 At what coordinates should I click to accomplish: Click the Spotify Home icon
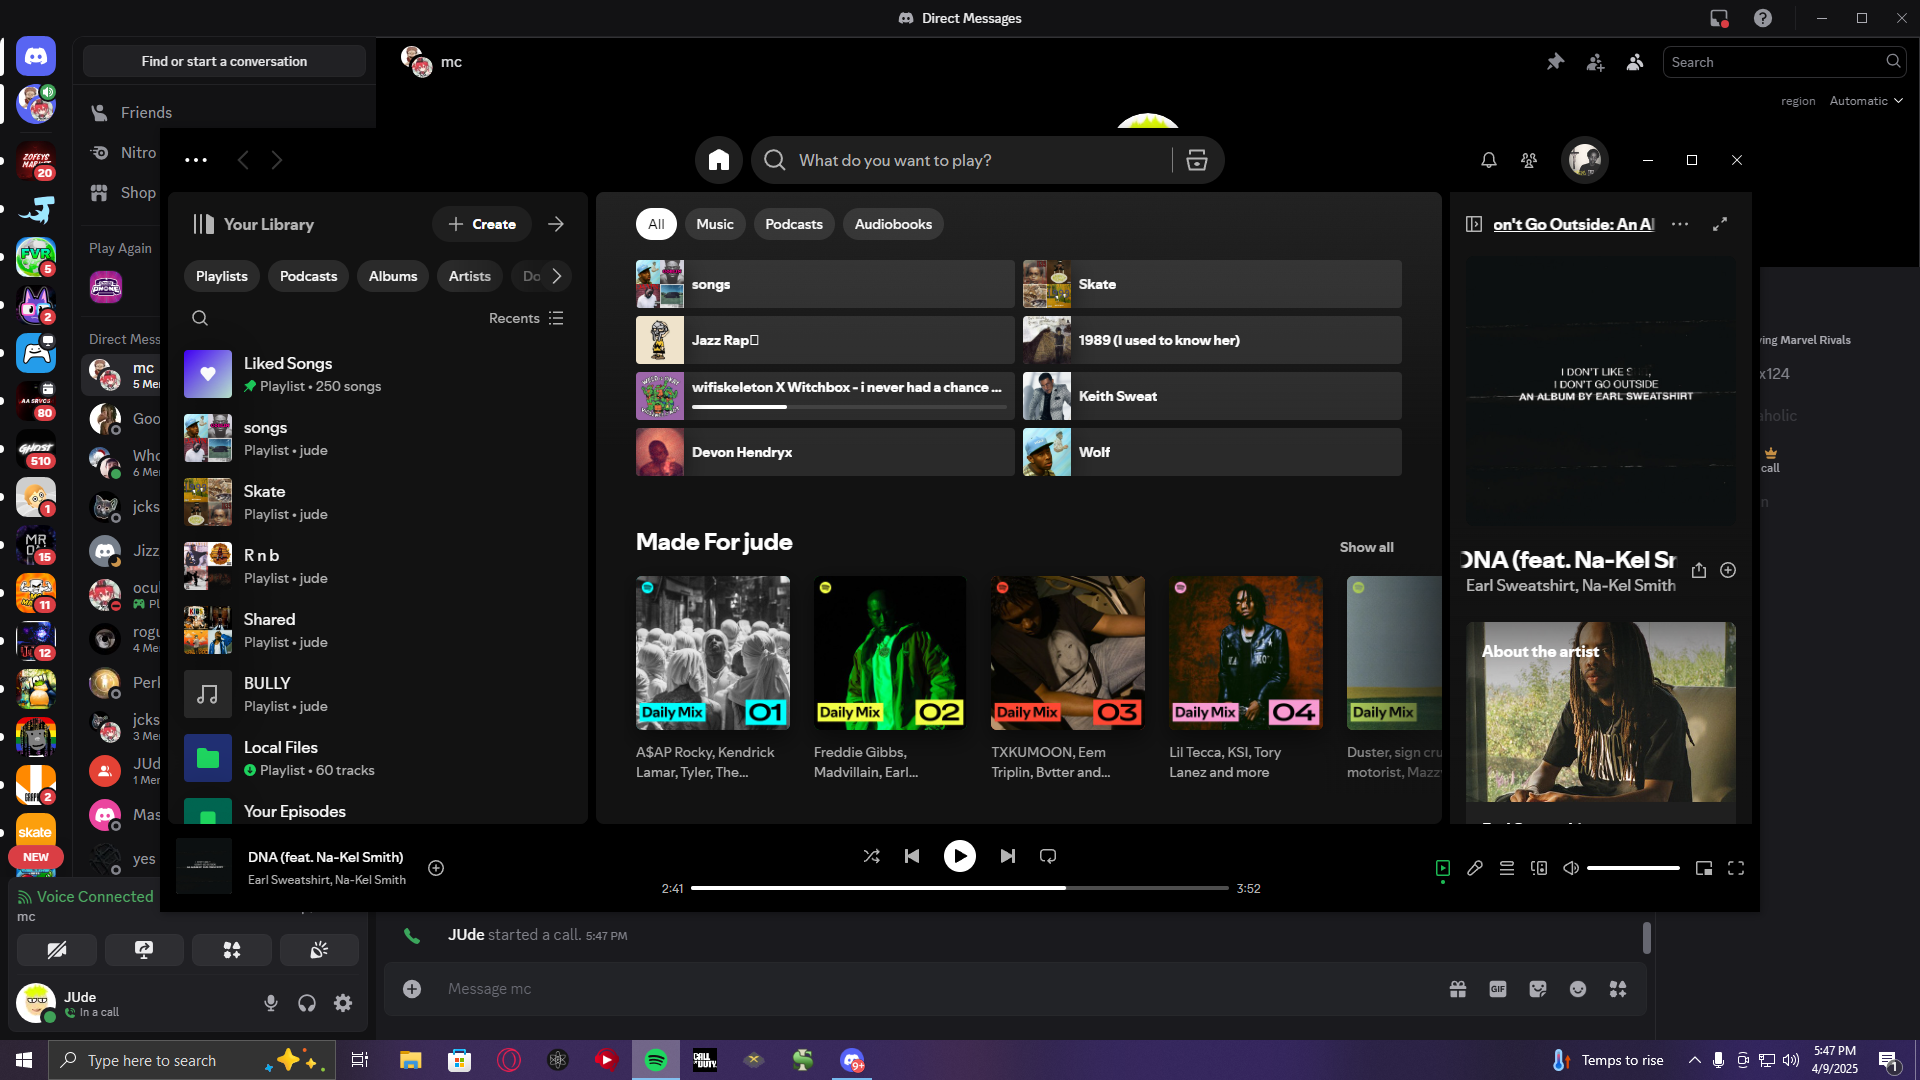tap(718, 160)
